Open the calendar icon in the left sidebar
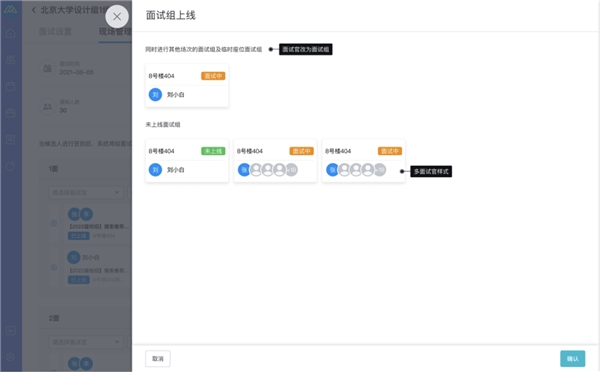 (x=11, y=86)
